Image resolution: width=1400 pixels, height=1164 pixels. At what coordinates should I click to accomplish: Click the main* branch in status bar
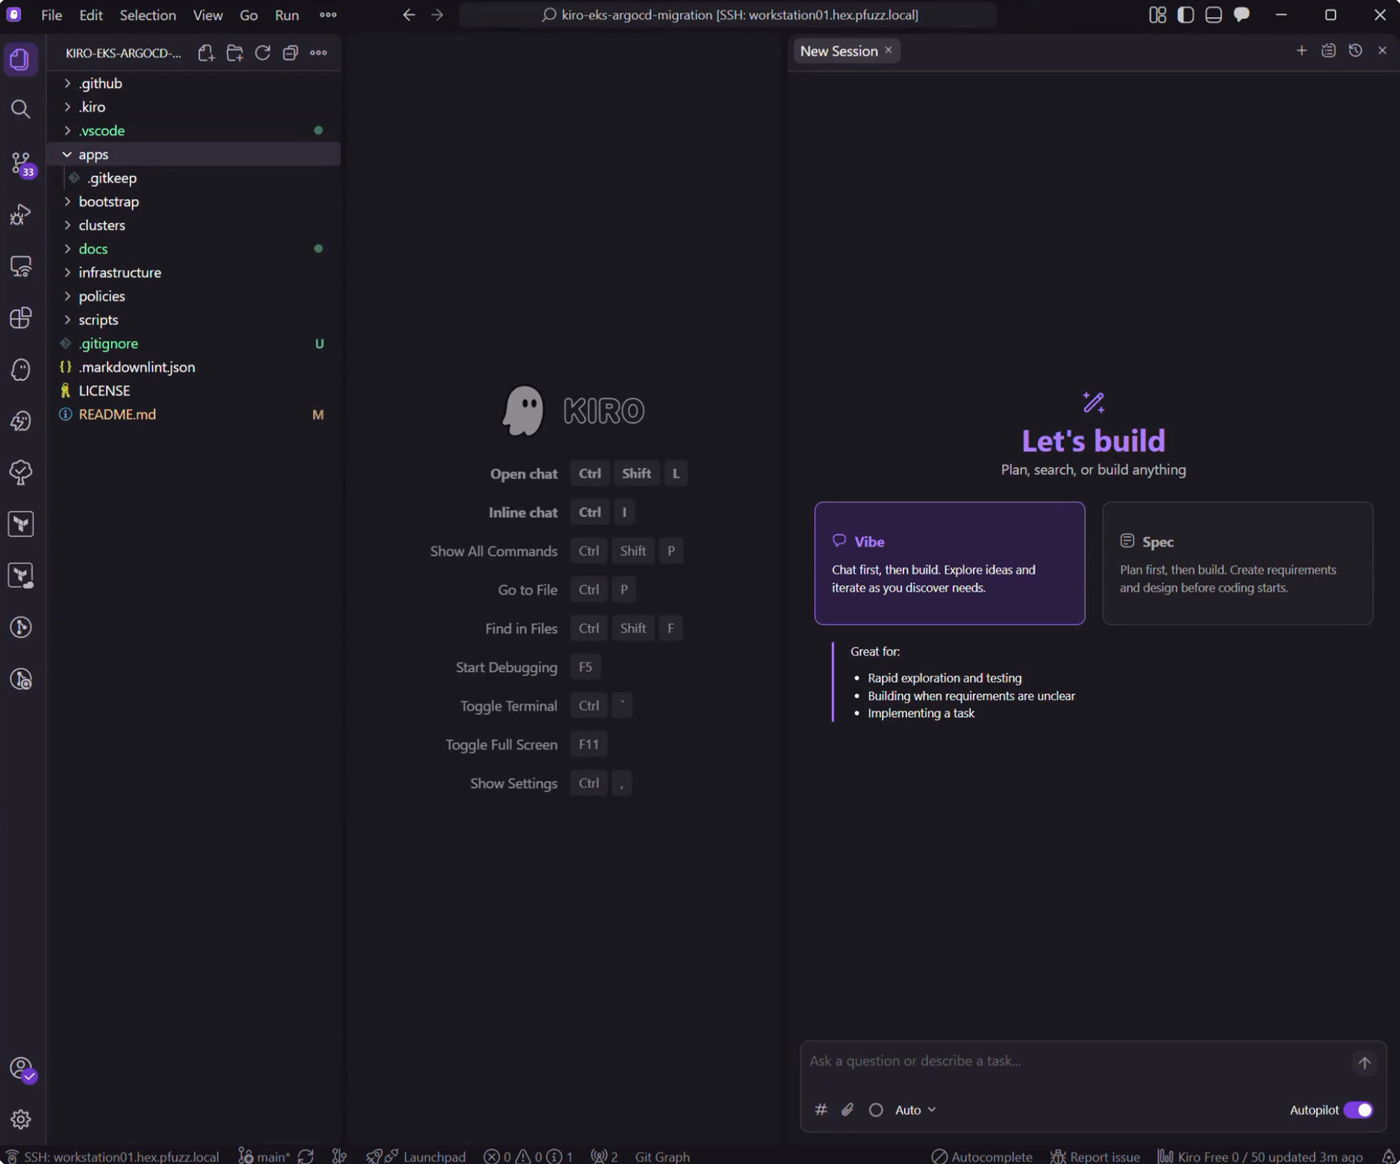click(265, 1156)
